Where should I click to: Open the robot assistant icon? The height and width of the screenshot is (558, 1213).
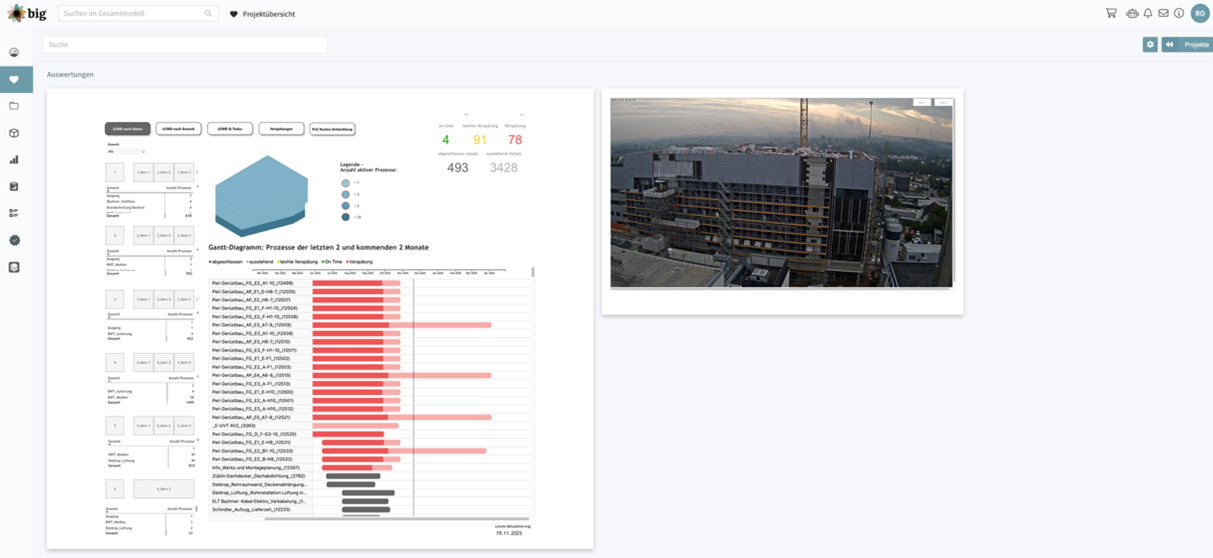[x=1131, y=14]
